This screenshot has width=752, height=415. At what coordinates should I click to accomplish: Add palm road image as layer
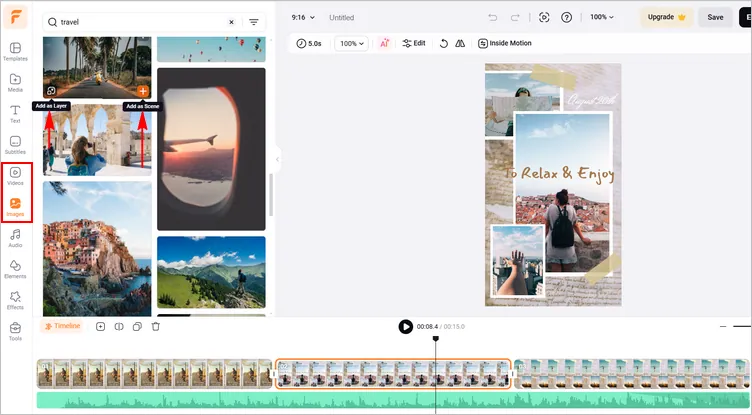tap(51, 91)
